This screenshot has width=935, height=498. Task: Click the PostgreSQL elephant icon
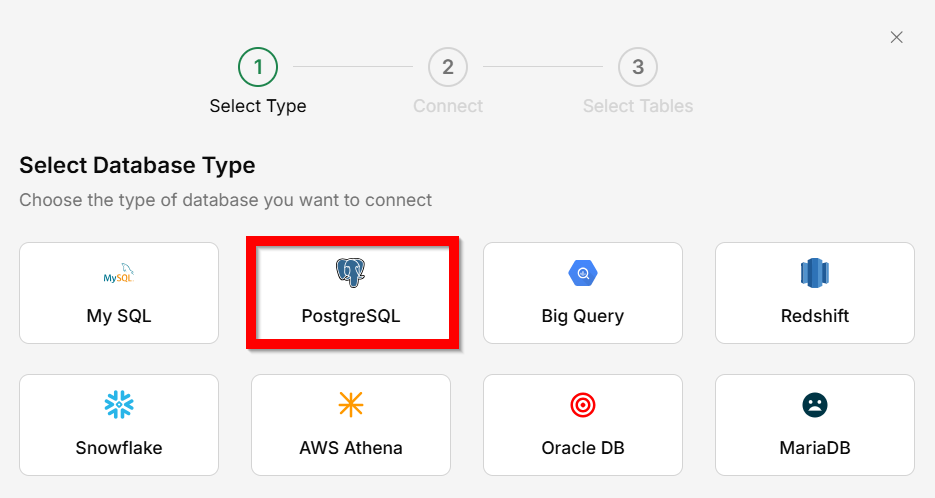click(x=350, y=272)
